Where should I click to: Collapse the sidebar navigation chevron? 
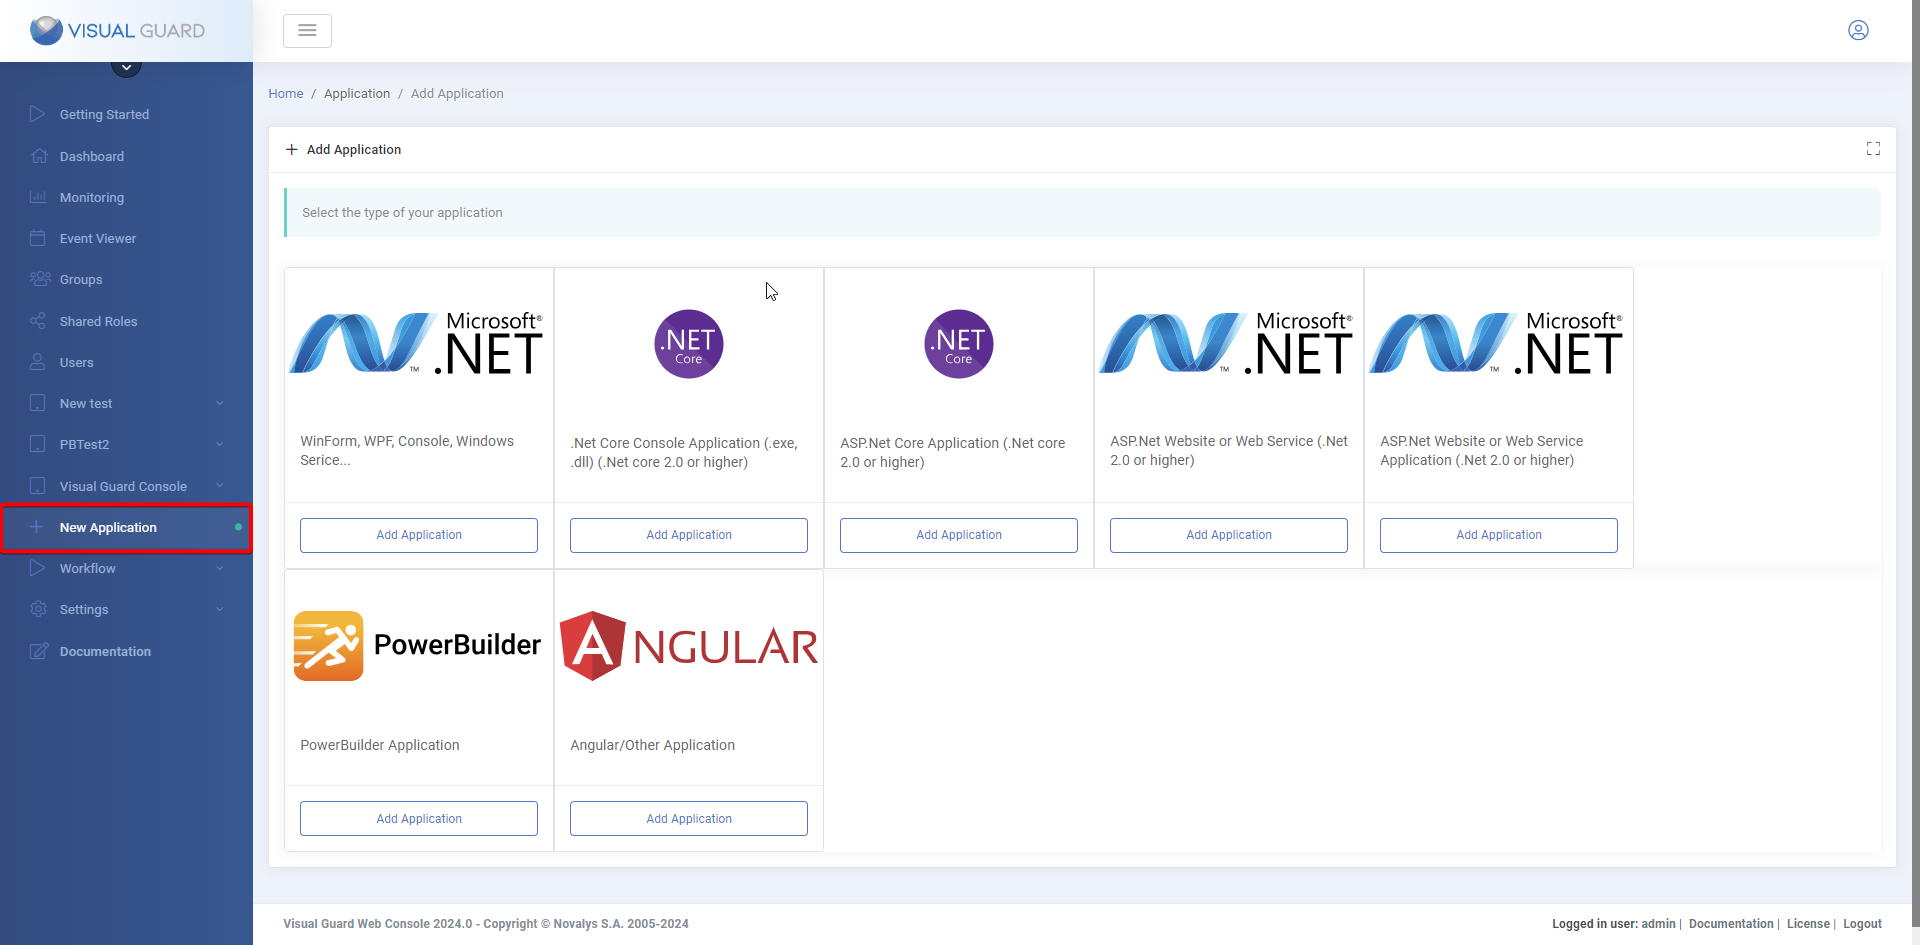pyautogui.click(x=126, y=66)
